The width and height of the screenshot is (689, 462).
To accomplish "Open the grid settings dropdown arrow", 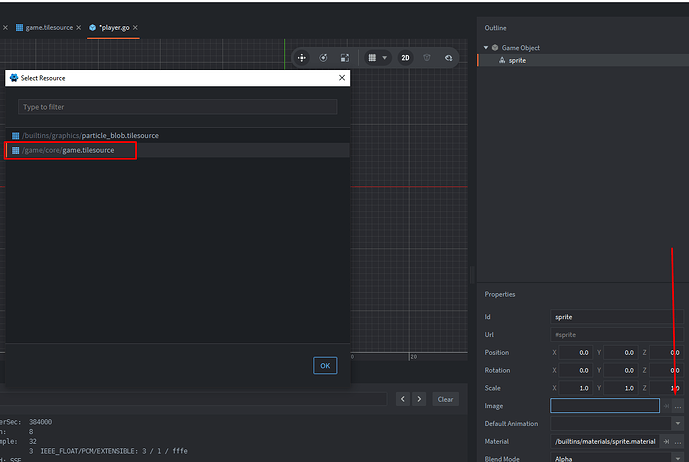I will (385, 58).
